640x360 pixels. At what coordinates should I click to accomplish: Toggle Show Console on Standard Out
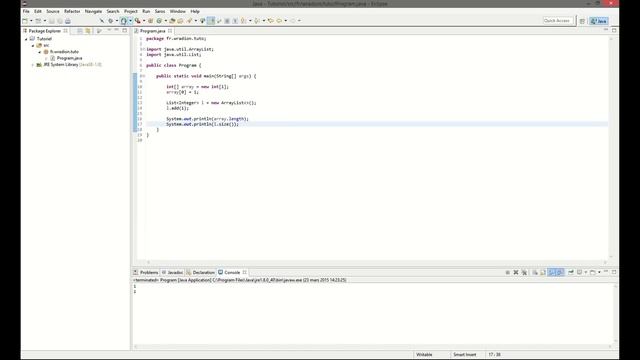point(552,272)
